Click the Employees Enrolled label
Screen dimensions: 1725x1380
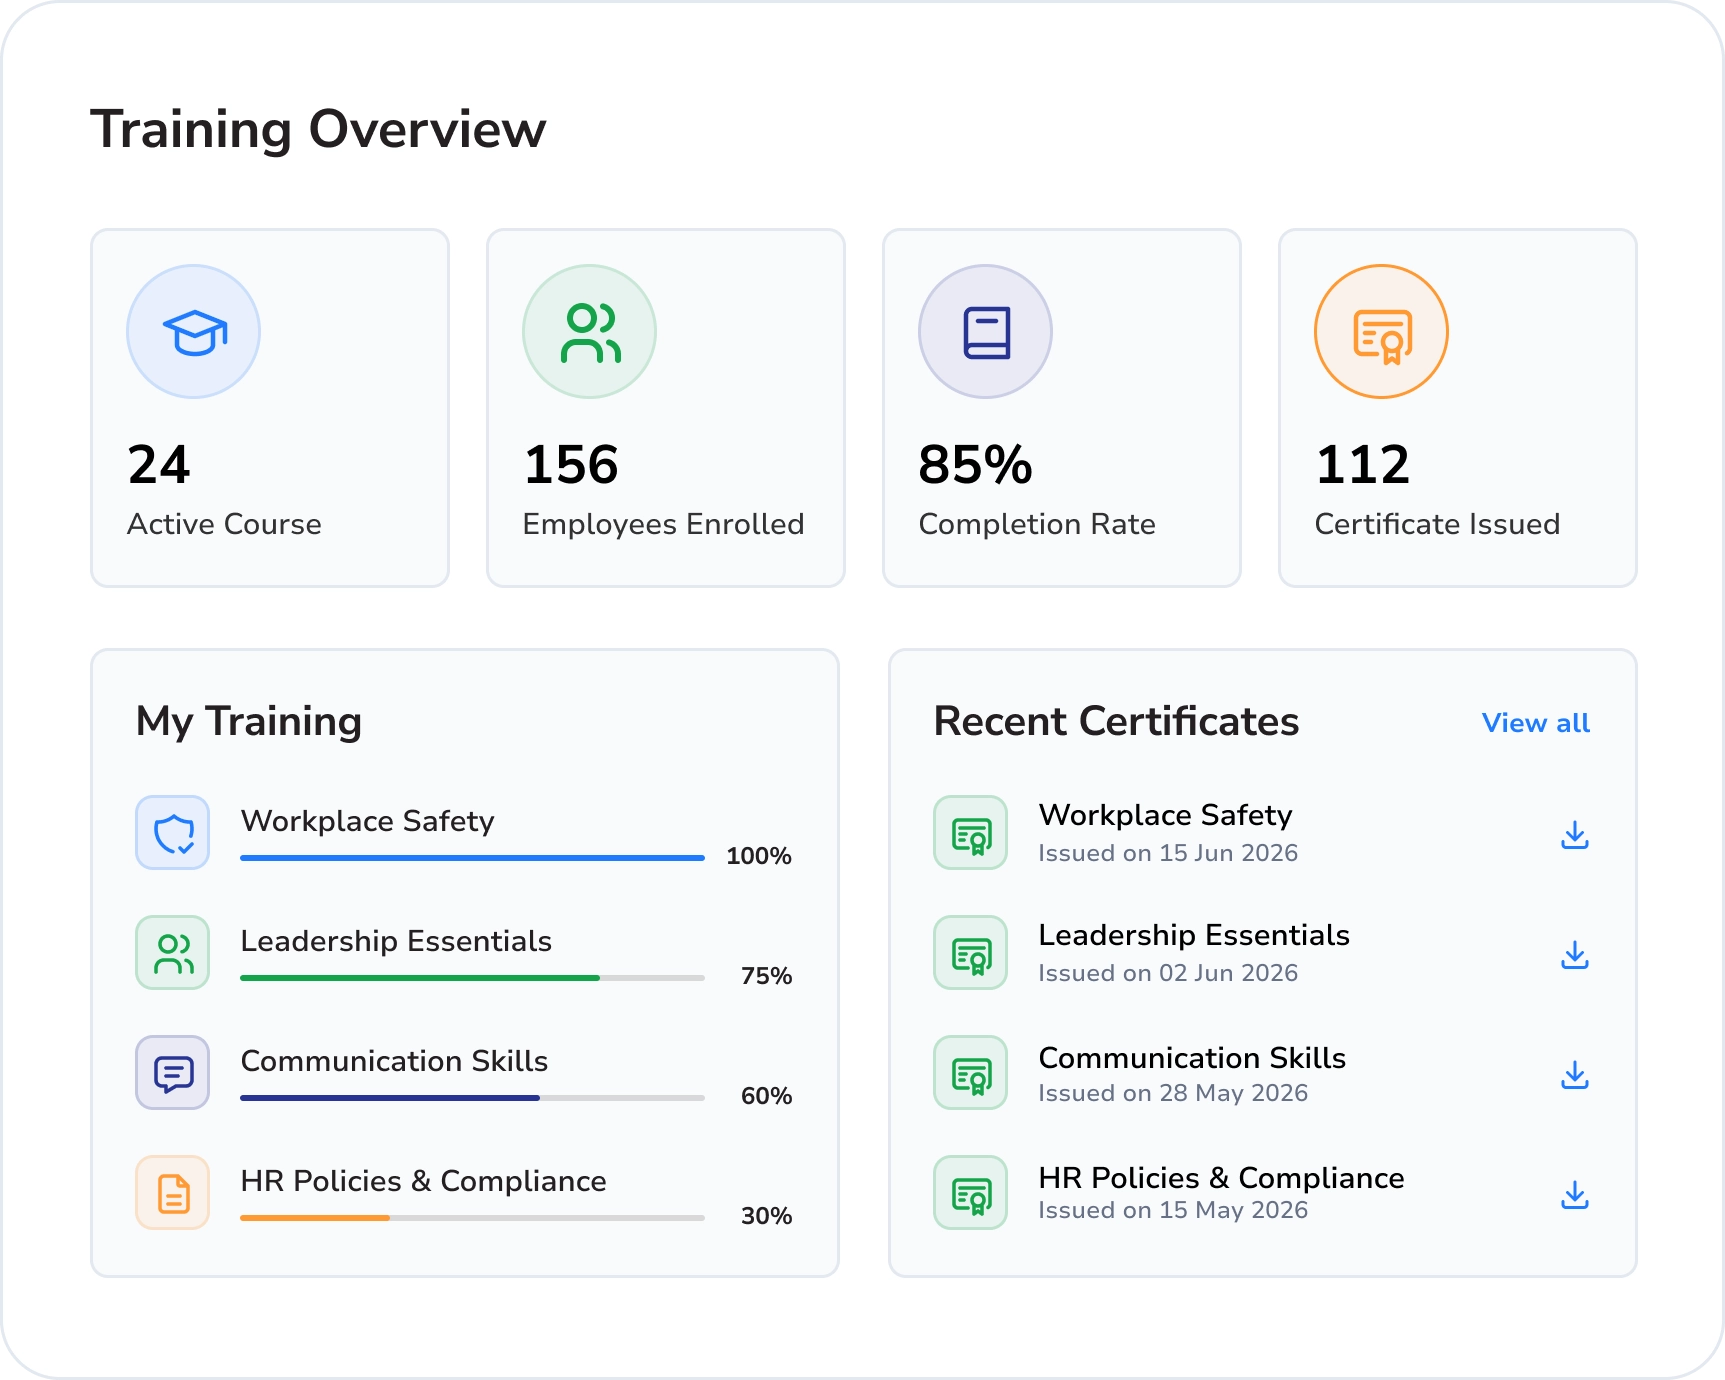pos(664,524)
